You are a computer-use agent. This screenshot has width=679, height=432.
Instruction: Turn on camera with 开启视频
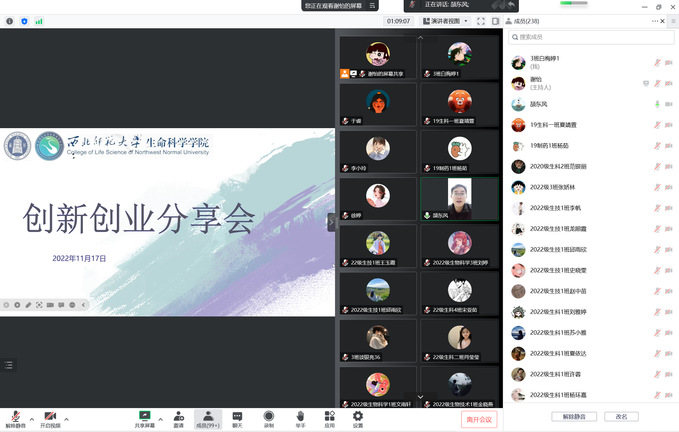(50, 417)
